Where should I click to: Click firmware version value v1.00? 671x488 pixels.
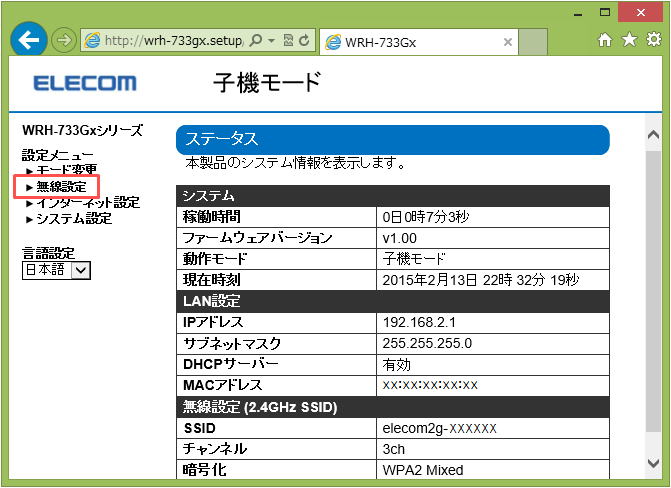click(x=399, y=238)
